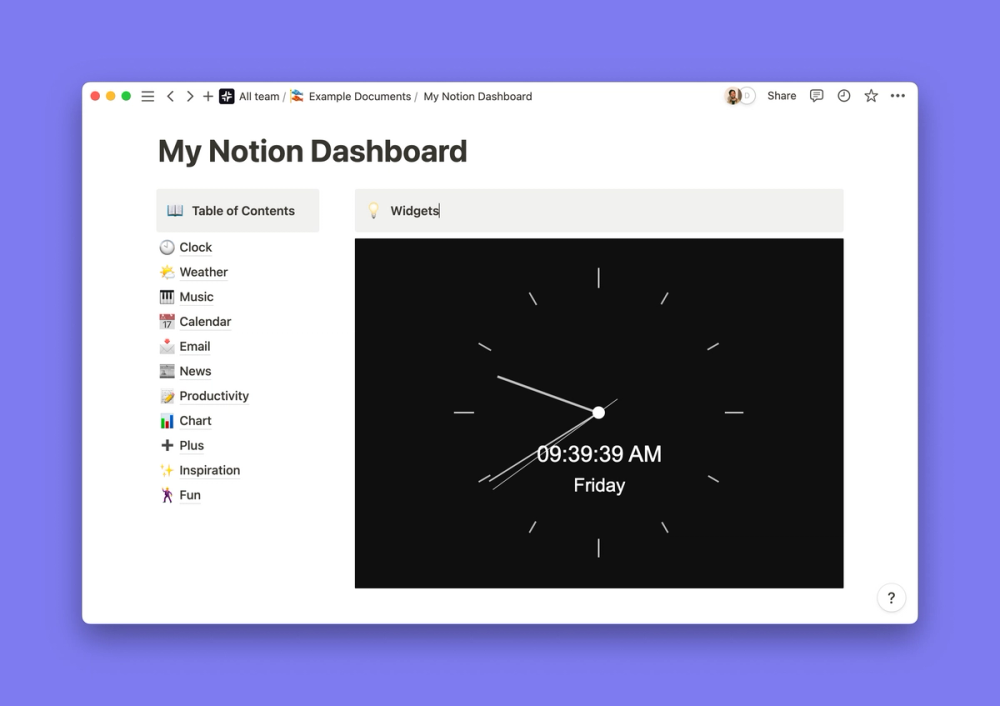Click the Calendar icon in the table of contents

[166, 321]
